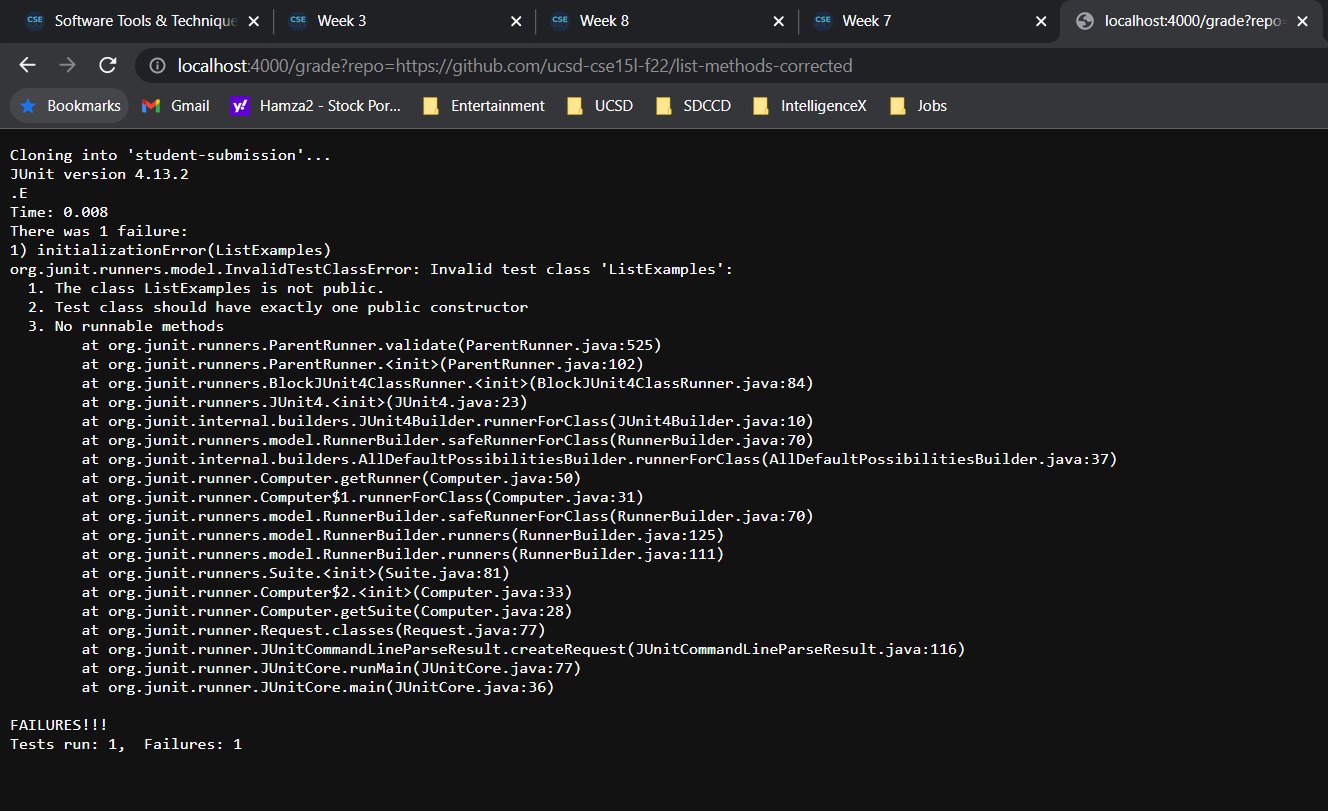Screen dimensions: 1328x811
Task: Click the Suite.<init>(Suite.java:81) line
Action: coord(296,573)
